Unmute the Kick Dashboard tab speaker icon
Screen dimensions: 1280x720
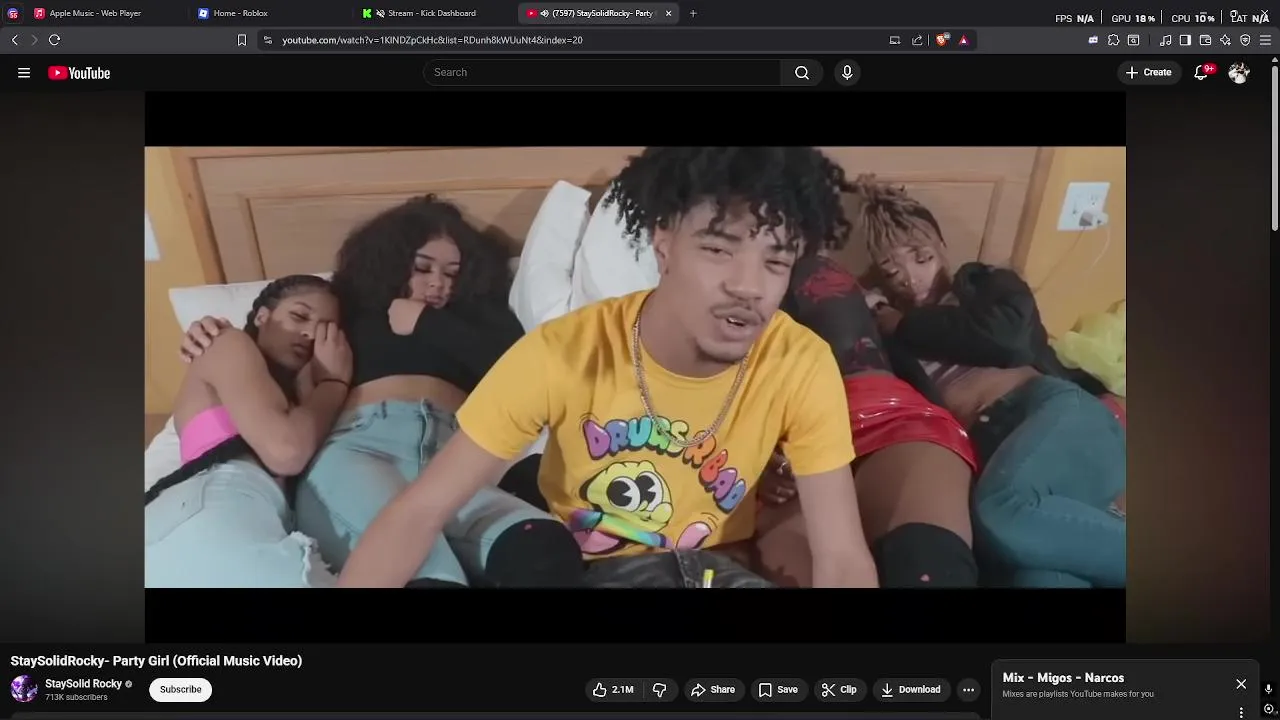[380, 13]
